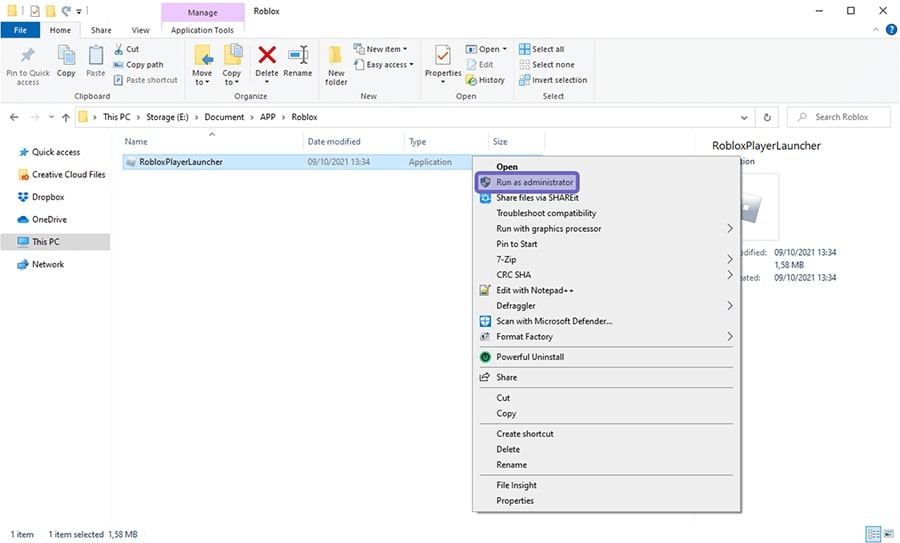The width and height of the screenshot is (900, 543).
Task: Click Storage (E:) in the breadcrumb
Action: pyautogui.click(x=167, y=117)
